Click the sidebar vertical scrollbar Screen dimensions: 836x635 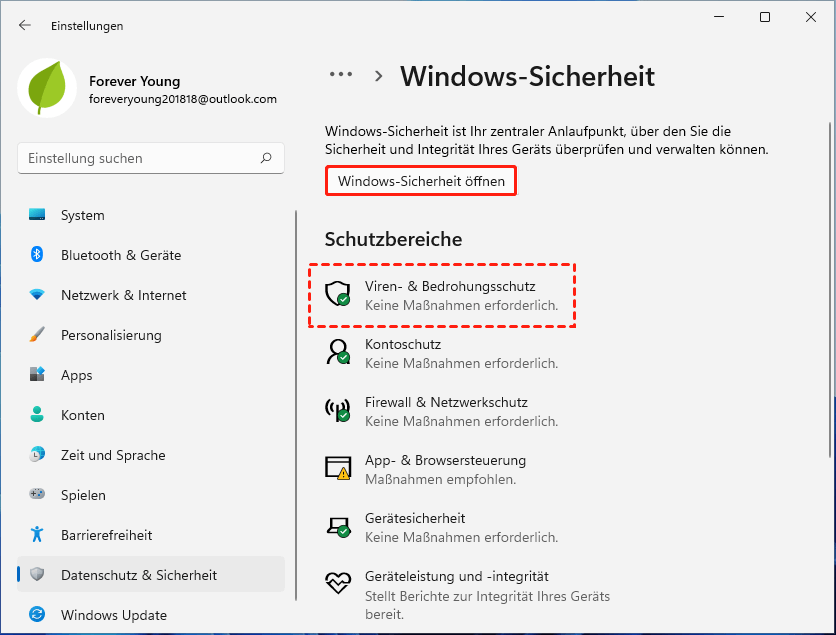coord(296,400)
